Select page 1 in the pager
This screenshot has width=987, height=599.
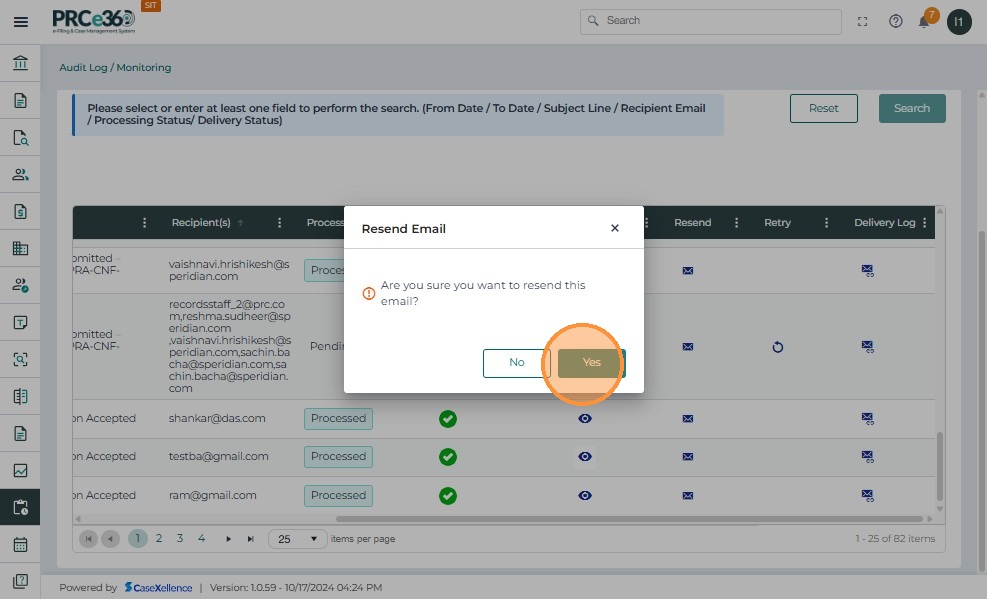pos(138,539)
